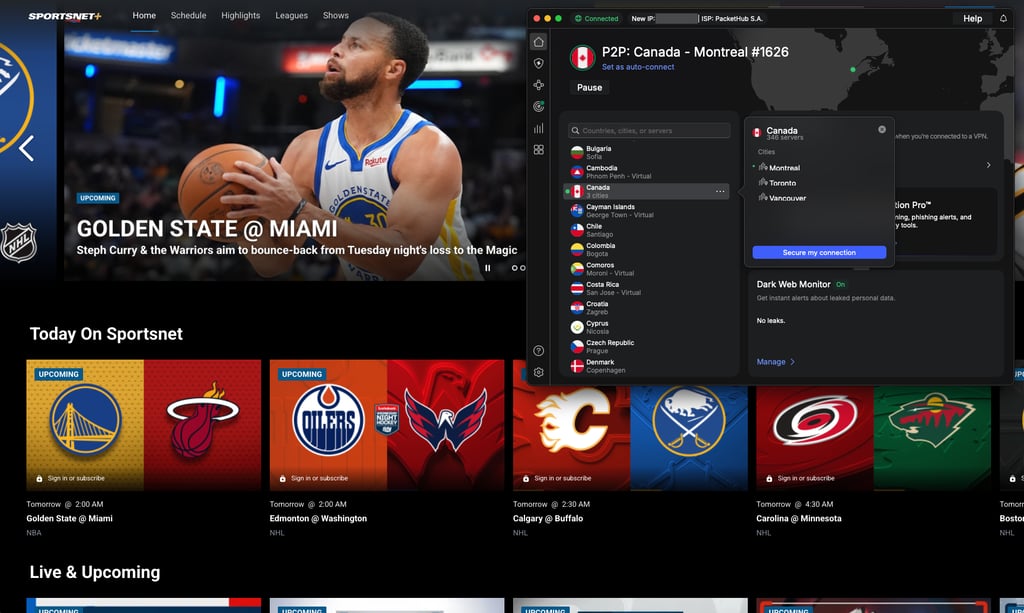Click the On badge next to Dark Web Monitor
The height and width of the screenshot is (613, 1024).
(840, 285)
